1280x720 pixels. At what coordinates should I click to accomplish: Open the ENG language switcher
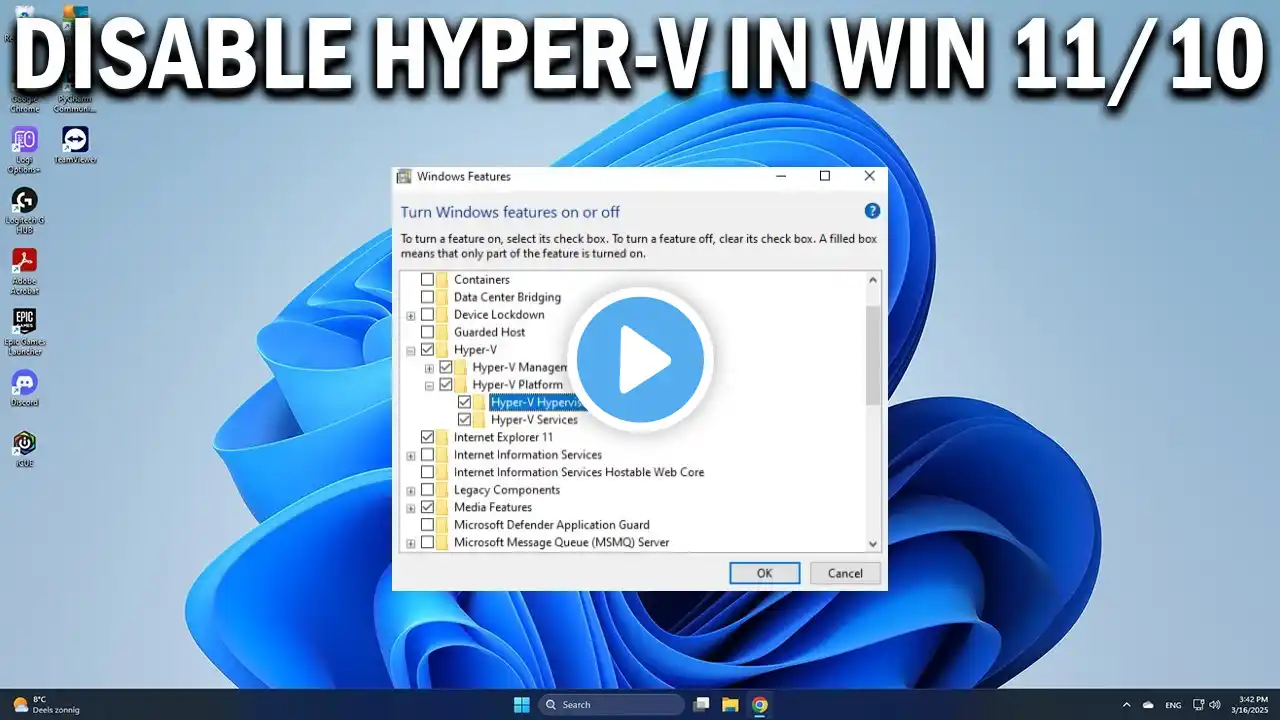pyautogui.click(x=1174, y=704)
